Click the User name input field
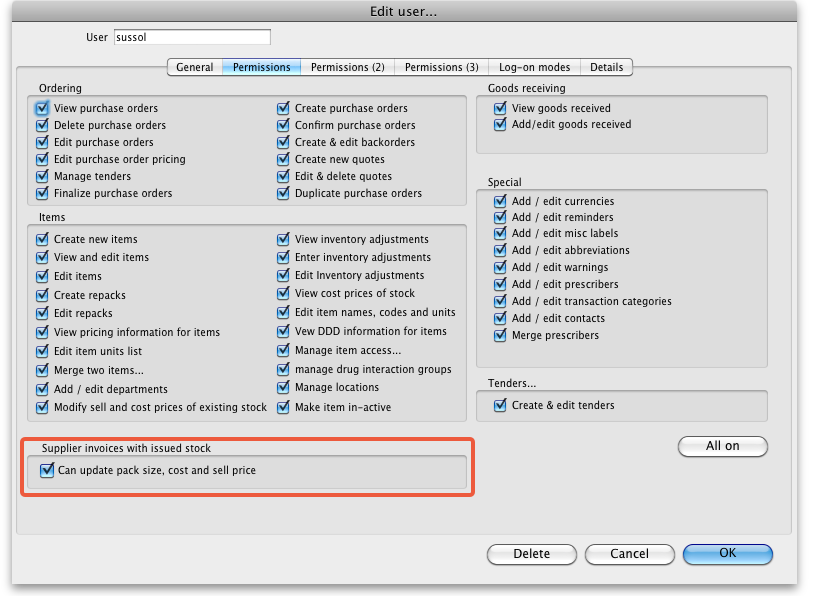 pyautogui.click(x=192, y=37)
